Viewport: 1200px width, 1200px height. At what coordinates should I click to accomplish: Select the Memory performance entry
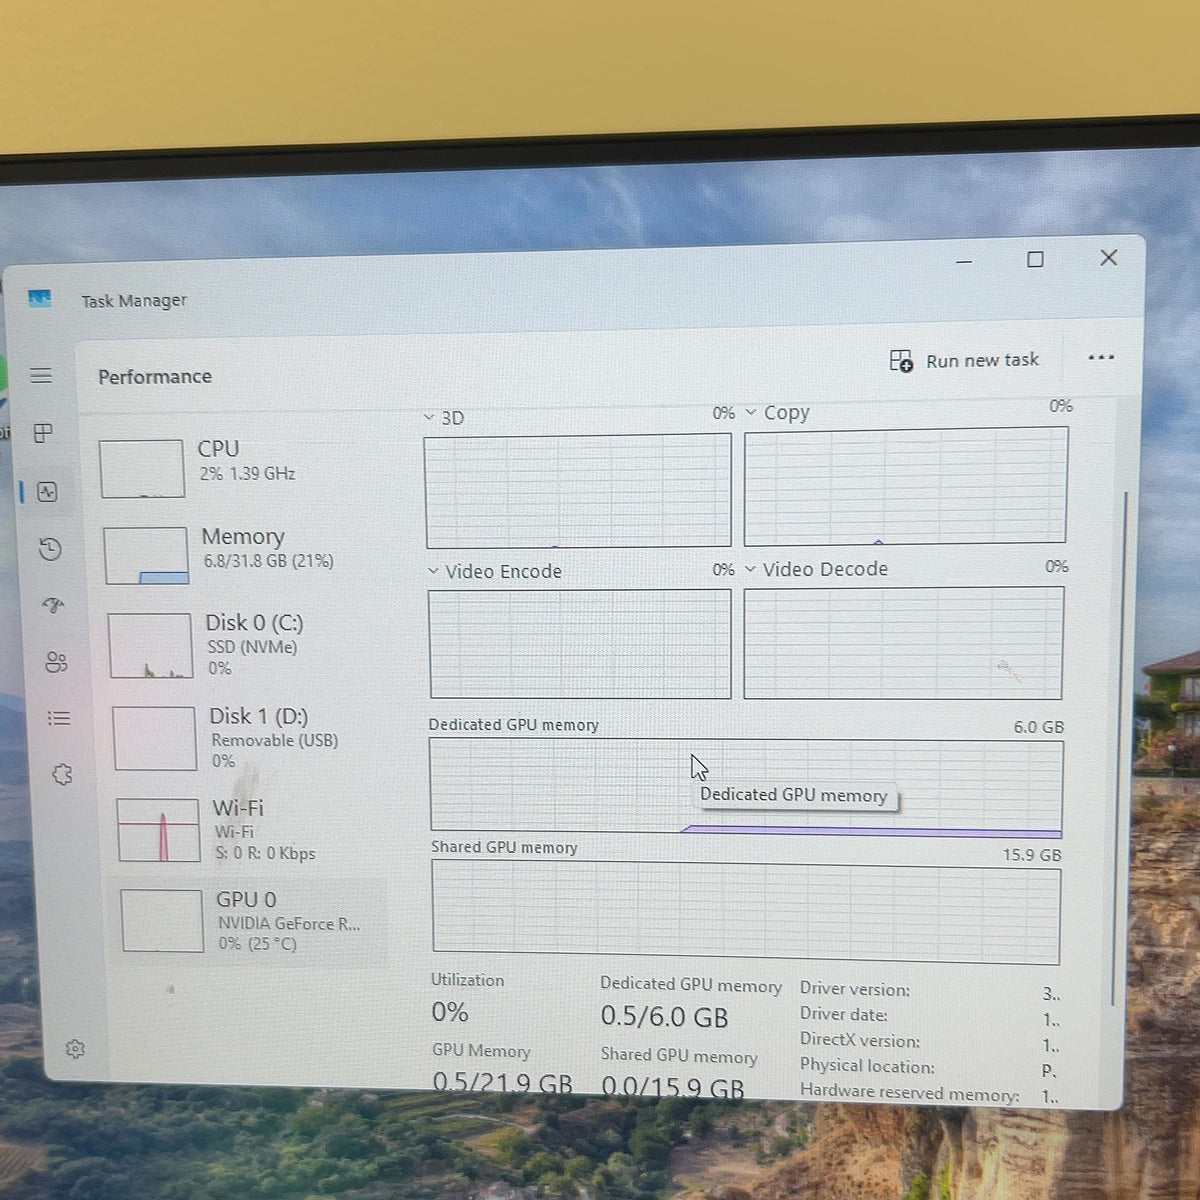(x=238, y=555)
